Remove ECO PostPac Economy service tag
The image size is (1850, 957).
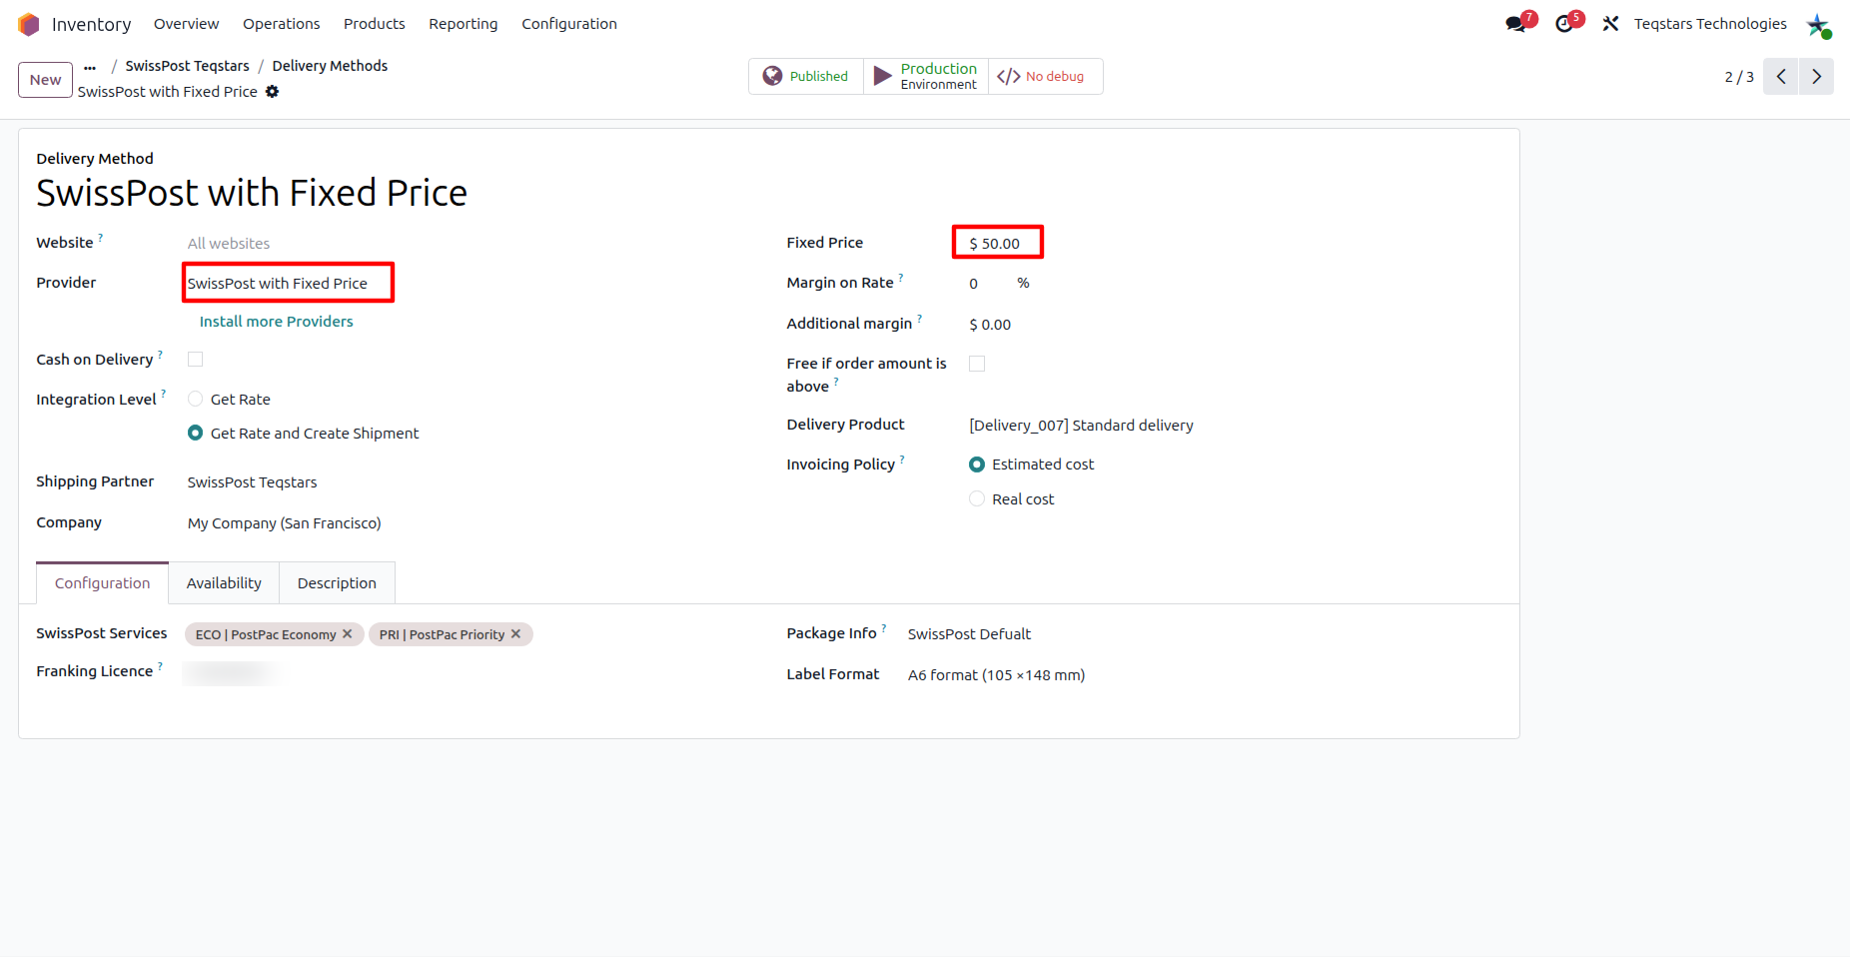click(x=347, y=634)
